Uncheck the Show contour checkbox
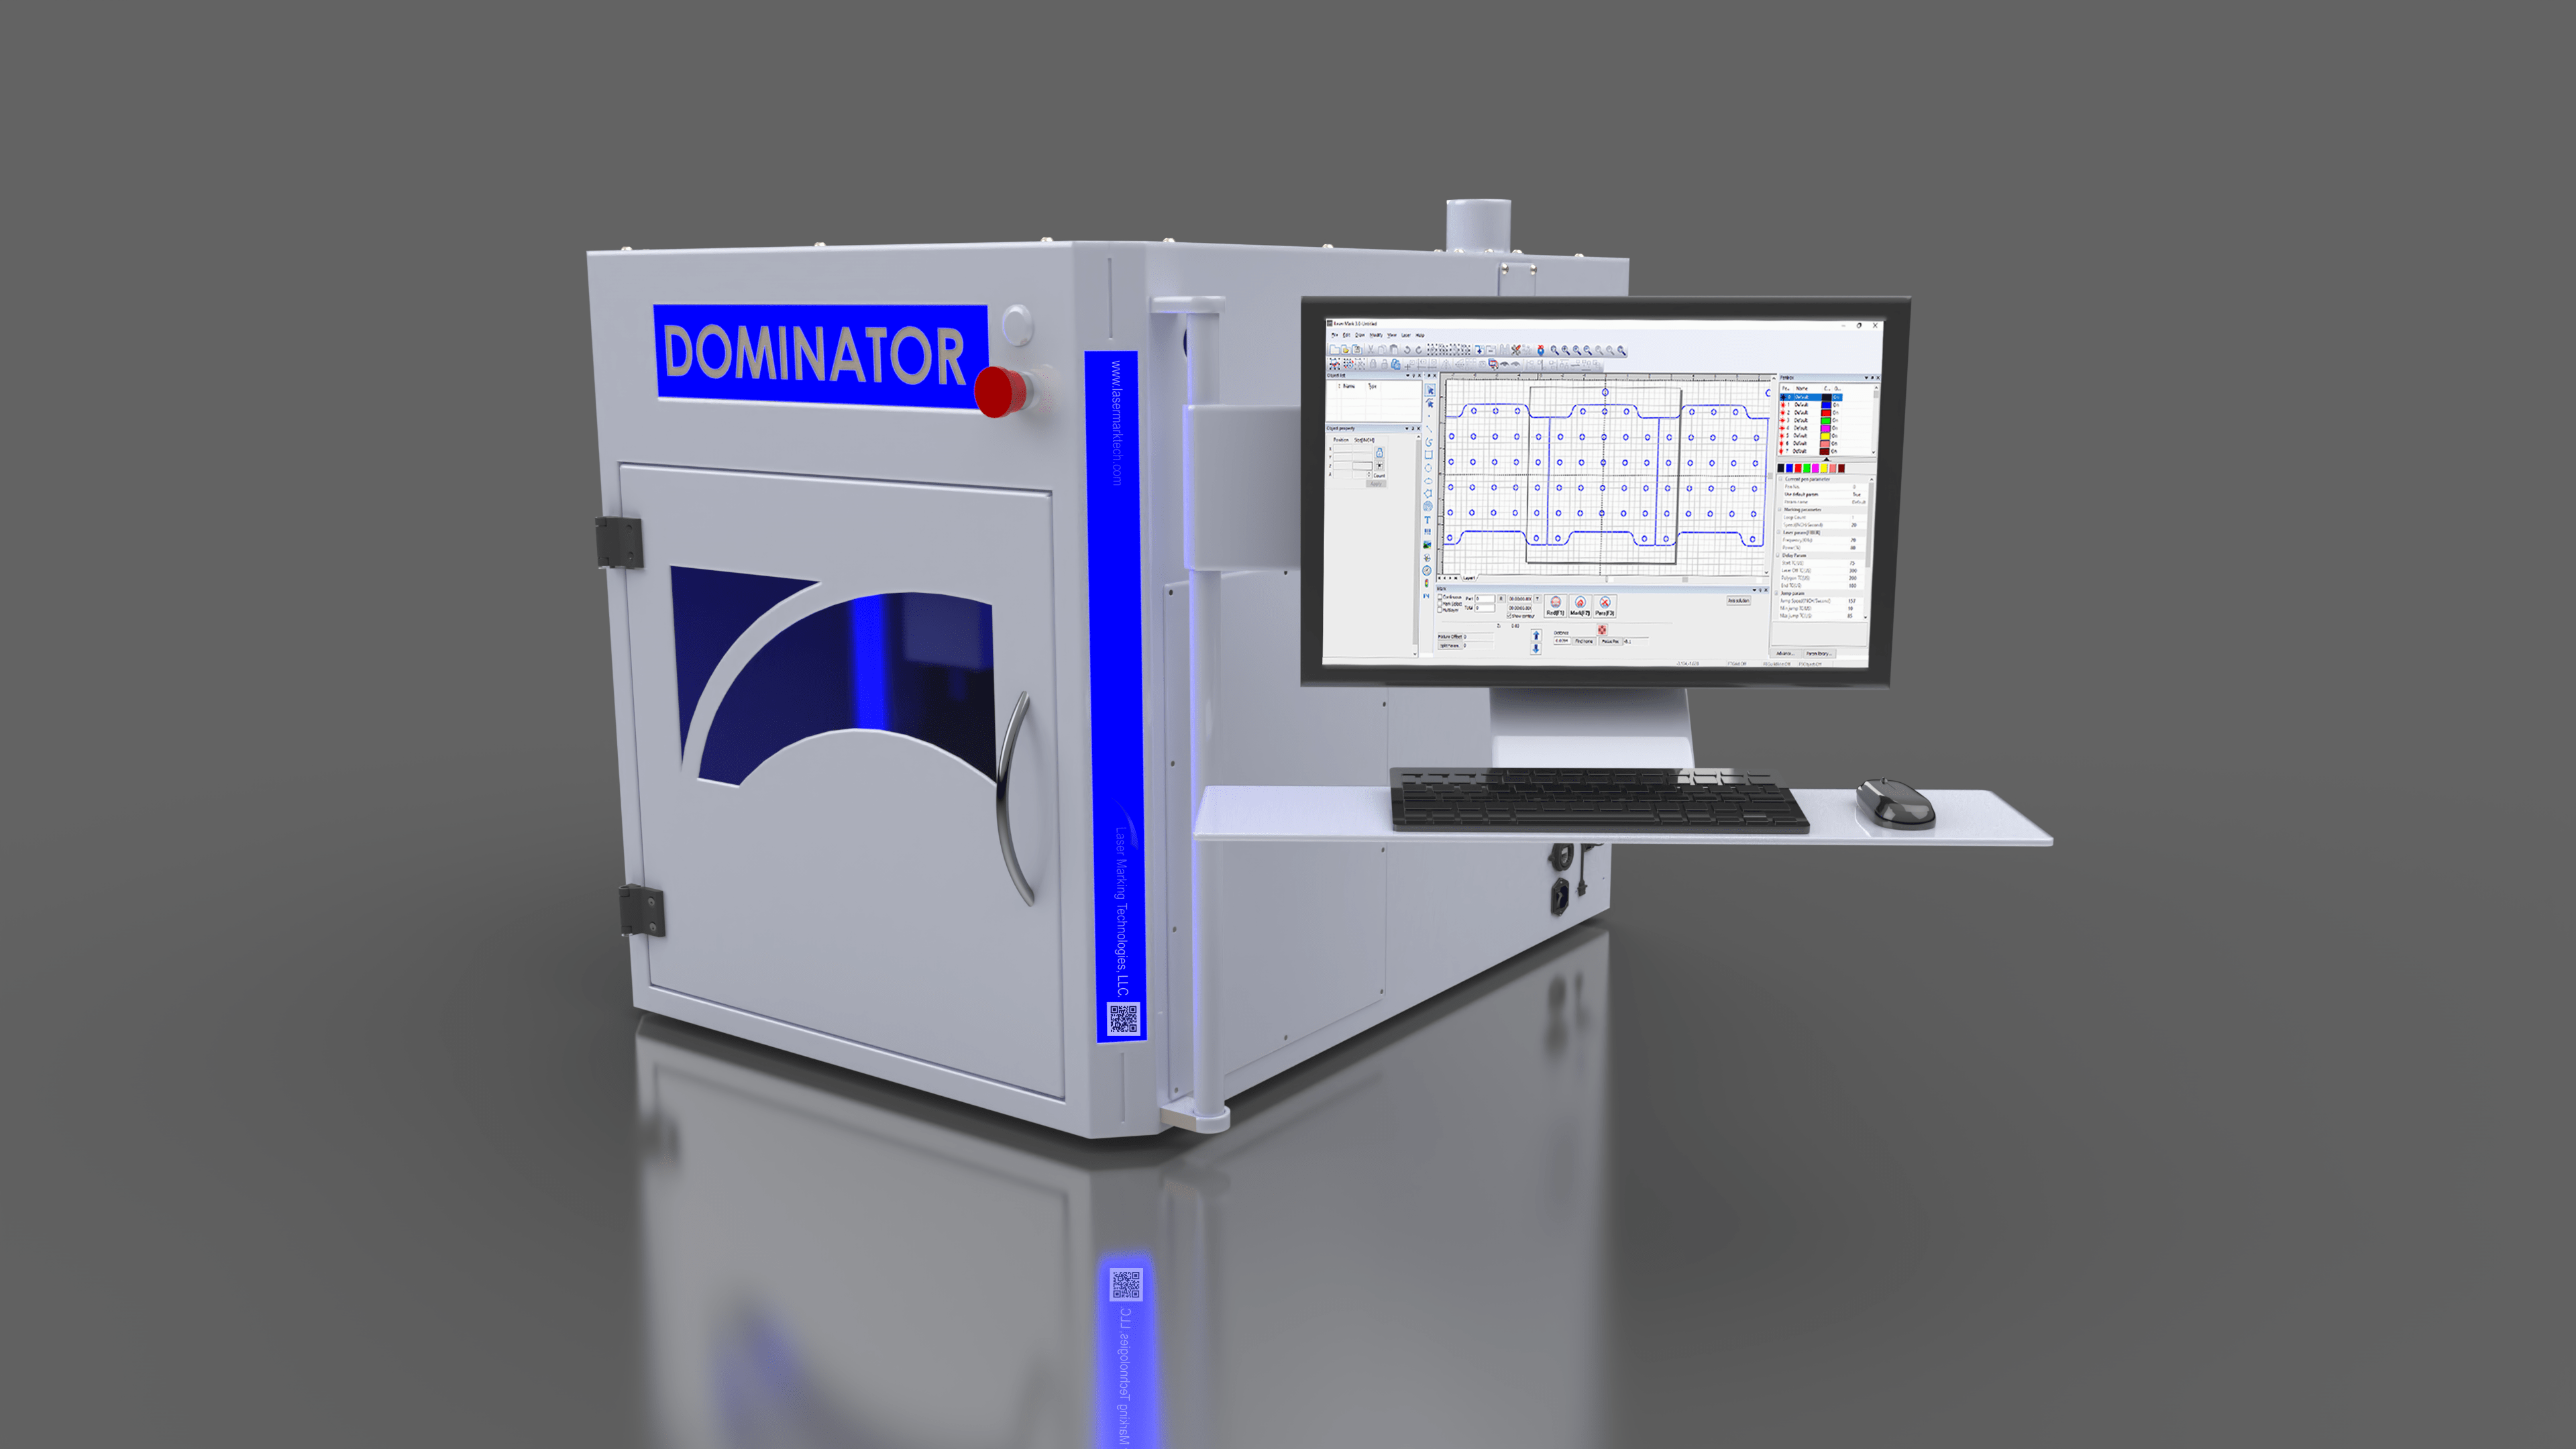The height and width of the screenshot is (1449, 2576). (1510, 616)
